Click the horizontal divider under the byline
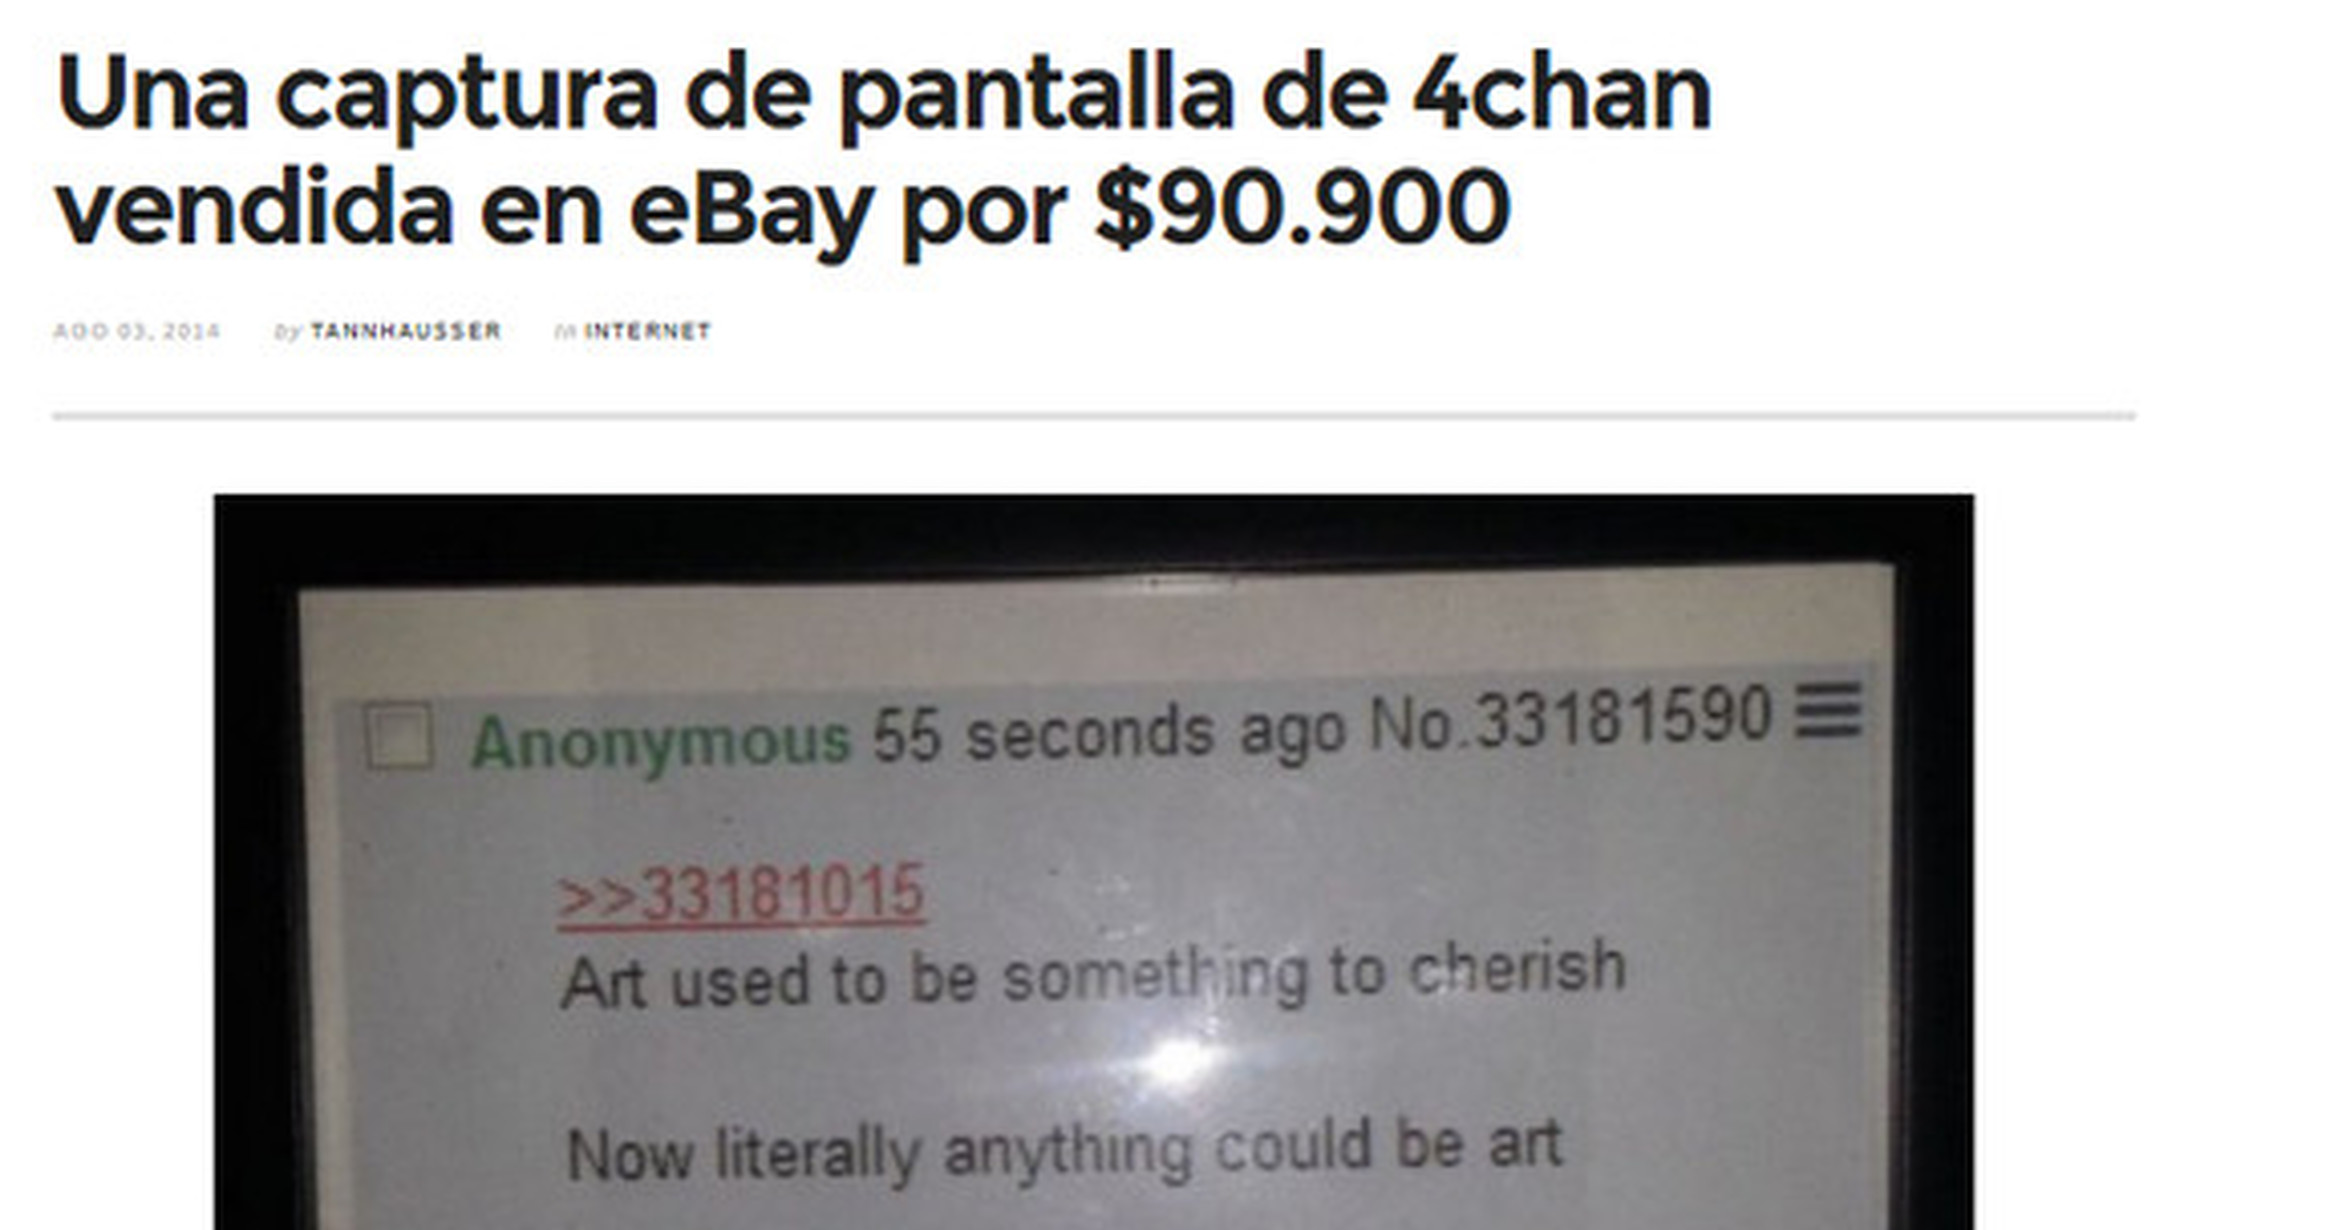2350x1230 pixels. coord(1094,414)
